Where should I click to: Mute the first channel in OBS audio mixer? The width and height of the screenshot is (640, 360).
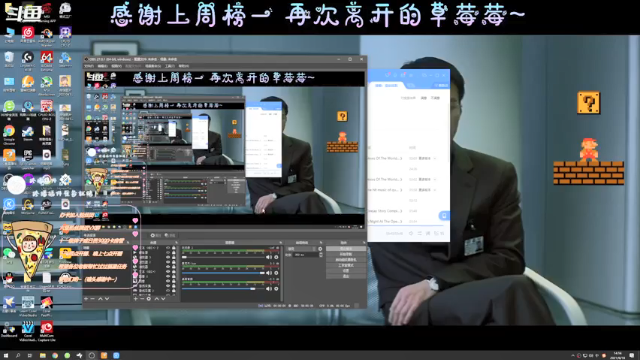269,257
